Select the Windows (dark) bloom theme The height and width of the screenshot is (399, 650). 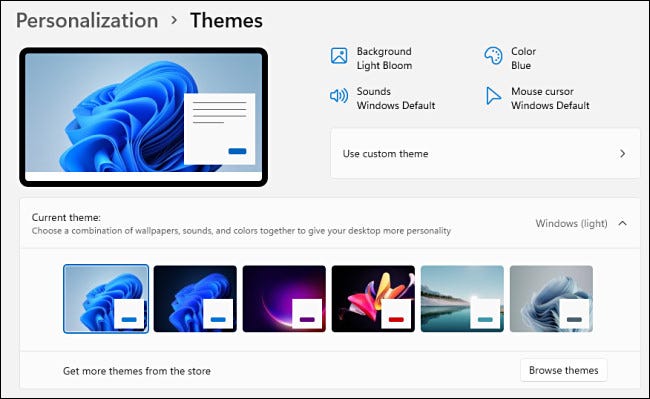pyautogui.click(x=195, y=299)
